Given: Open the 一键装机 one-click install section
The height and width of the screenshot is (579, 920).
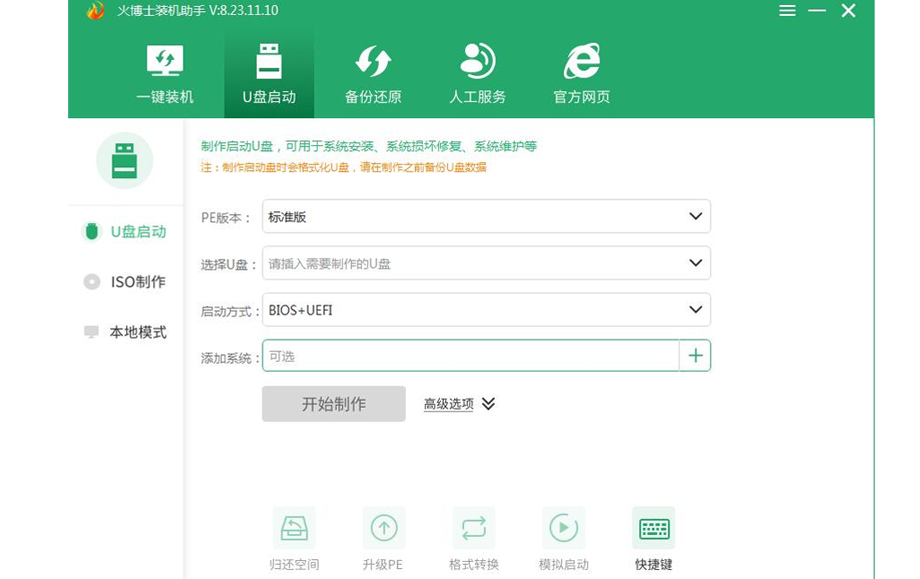Looking at the screenshot, I should coord(165,75).
